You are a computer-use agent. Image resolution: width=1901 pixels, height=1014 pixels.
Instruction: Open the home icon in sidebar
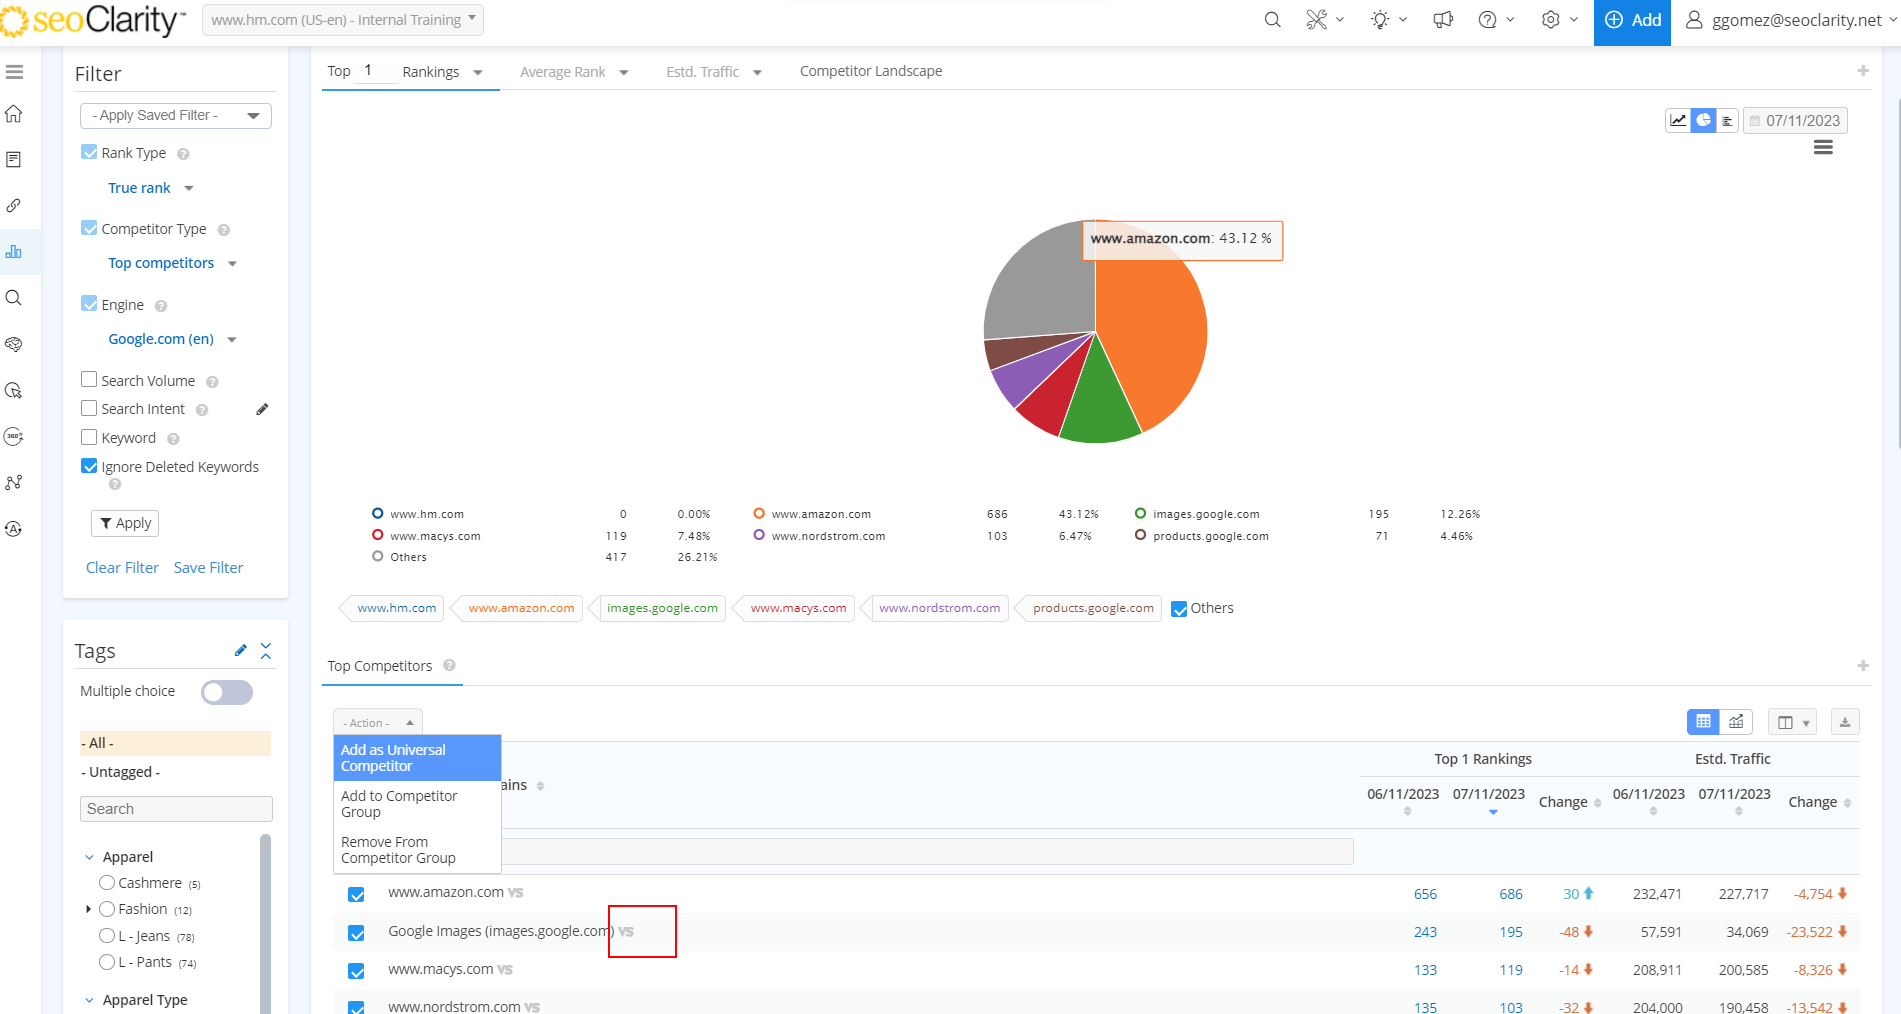pos(14,114)
